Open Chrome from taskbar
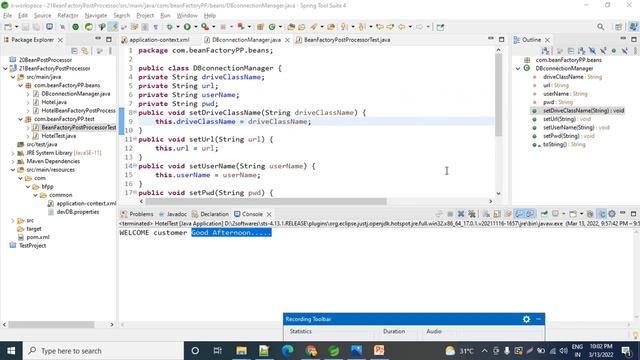The image size is (640, 360). (x=311, y=351)
